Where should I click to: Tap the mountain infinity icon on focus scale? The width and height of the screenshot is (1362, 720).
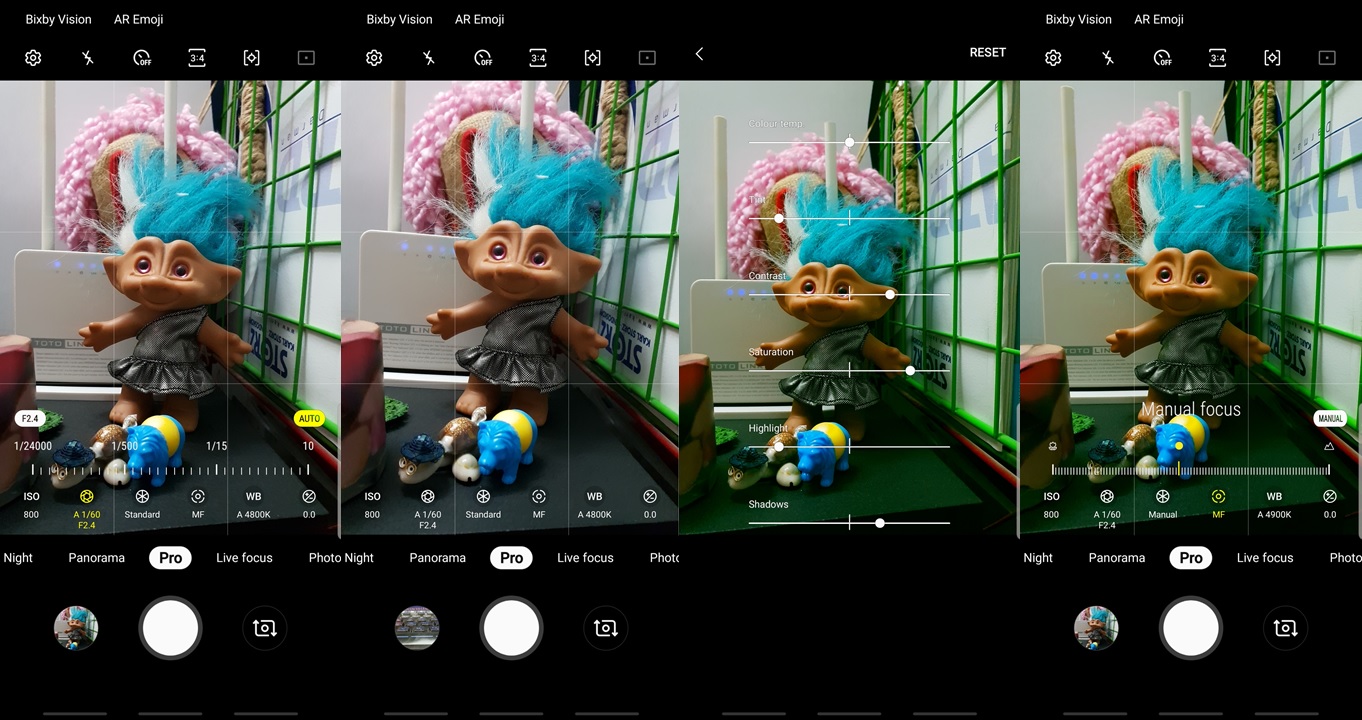[1329, 446]
